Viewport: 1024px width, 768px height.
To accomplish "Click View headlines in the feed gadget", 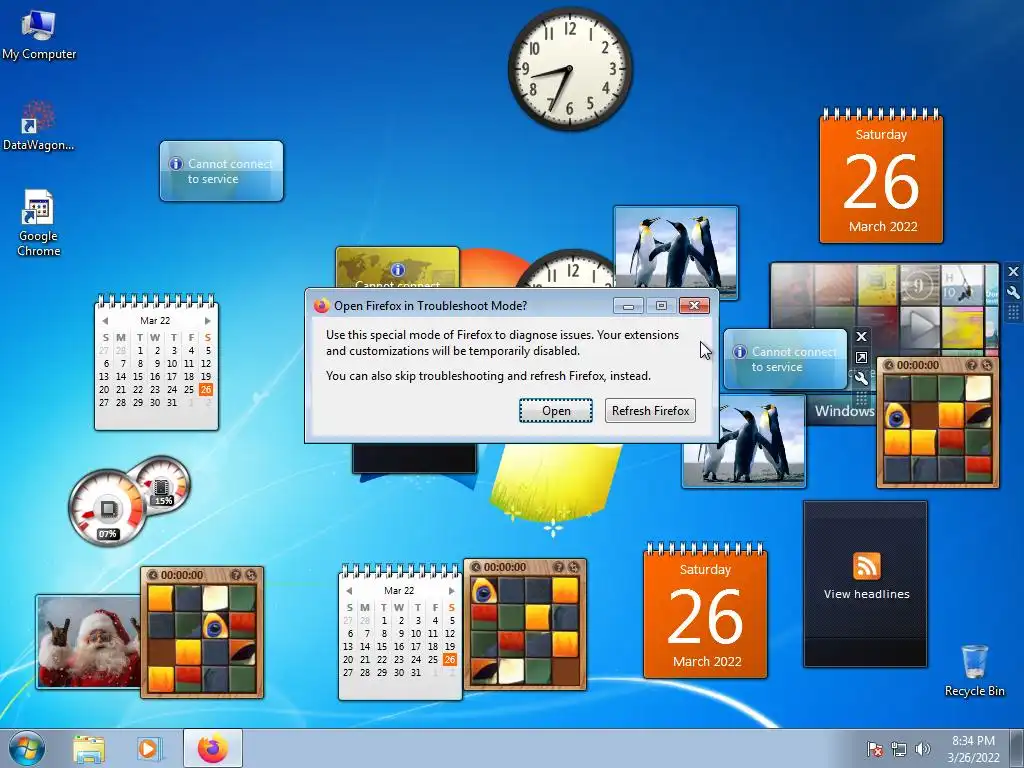I will click(867, 594).
